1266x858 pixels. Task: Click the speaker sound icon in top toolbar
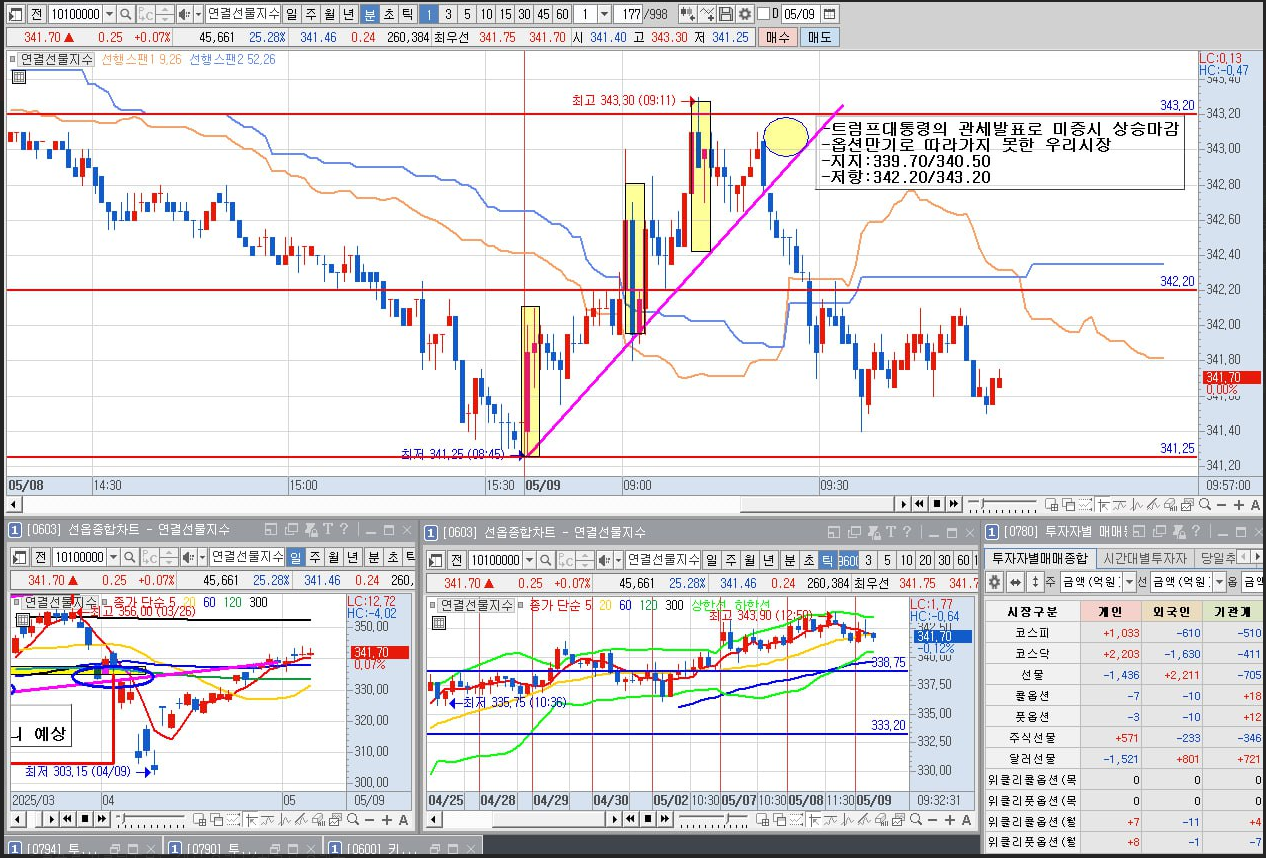(183, 14)
